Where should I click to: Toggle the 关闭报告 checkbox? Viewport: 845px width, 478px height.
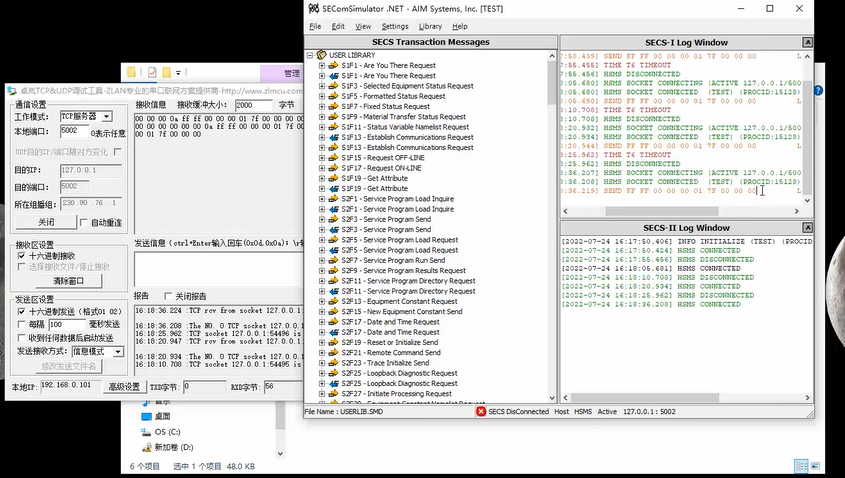click(x=168, y=296)
